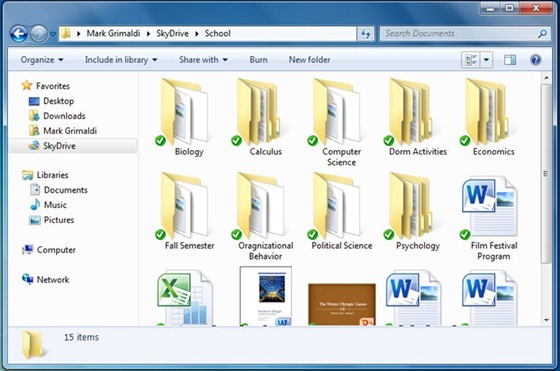Select the Word document left of the last one
Viewport: 560px width, 371px height.
[414, 298]
